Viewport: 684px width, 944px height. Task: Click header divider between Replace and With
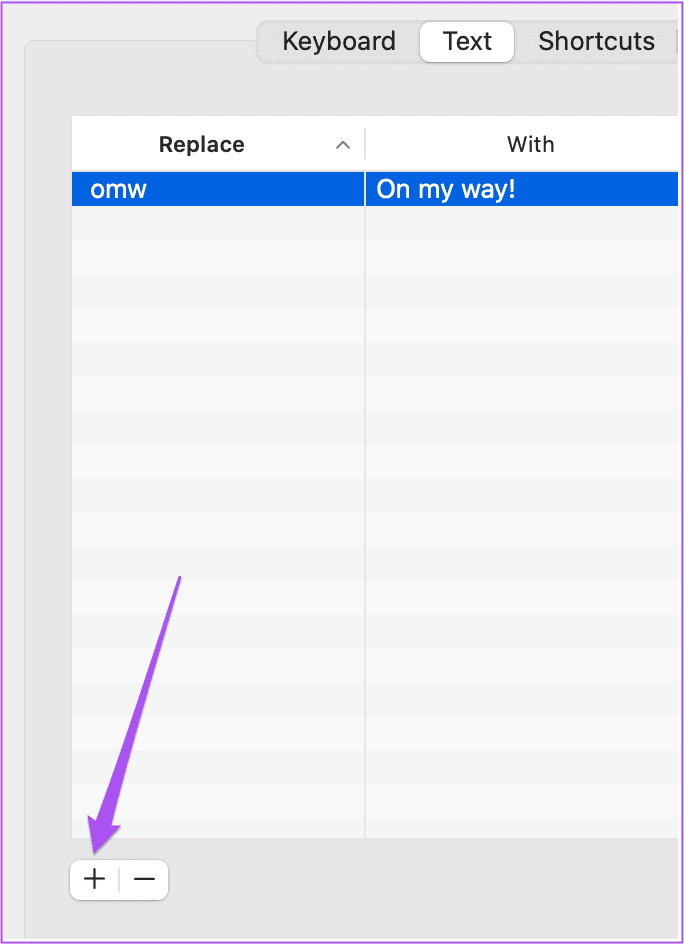pos(365,145)
